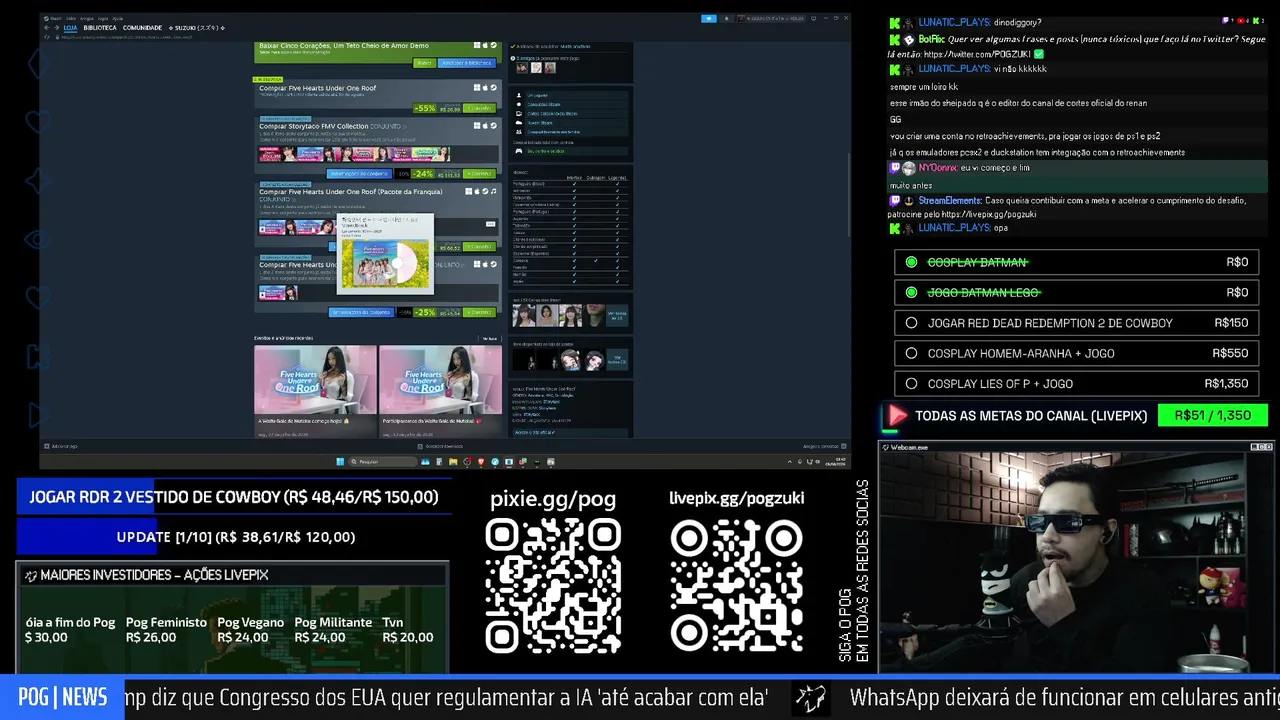Screen dimensions: 1280x720
Task: Click the -24% bundle discount badge
Action: click(423, 174)
